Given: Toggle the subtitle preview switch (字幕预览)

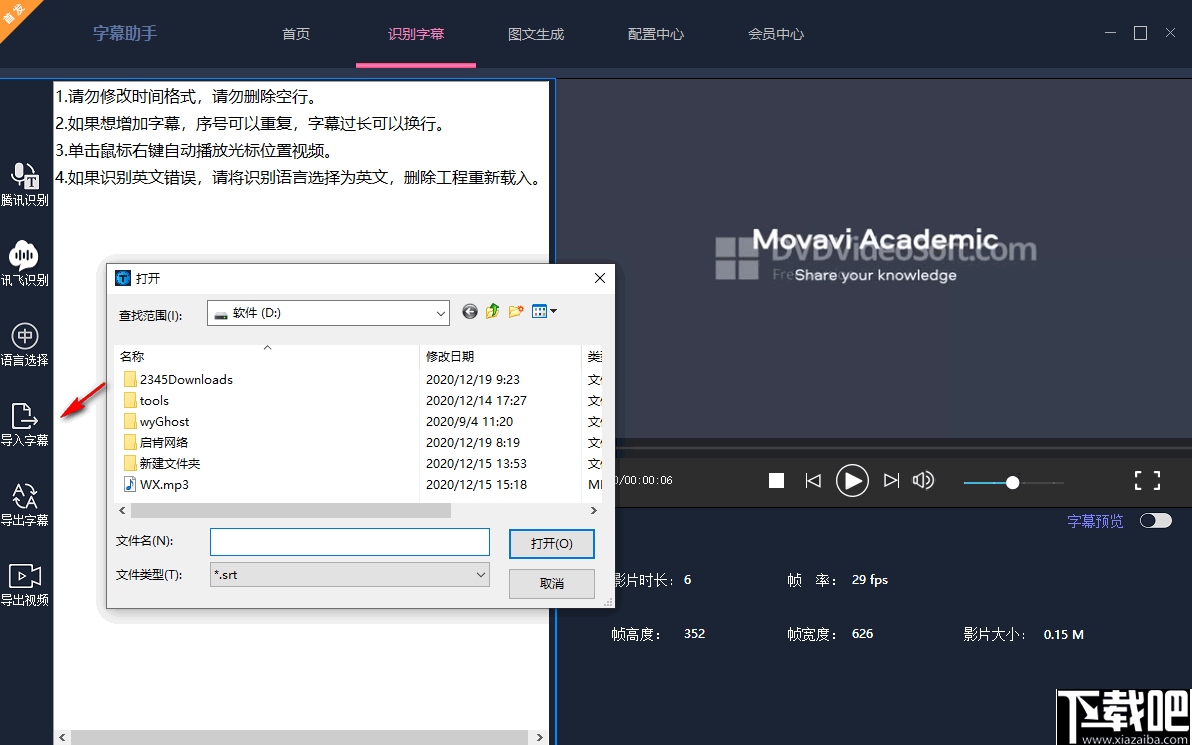Looking at the screenshot, I should point(1156,522).
